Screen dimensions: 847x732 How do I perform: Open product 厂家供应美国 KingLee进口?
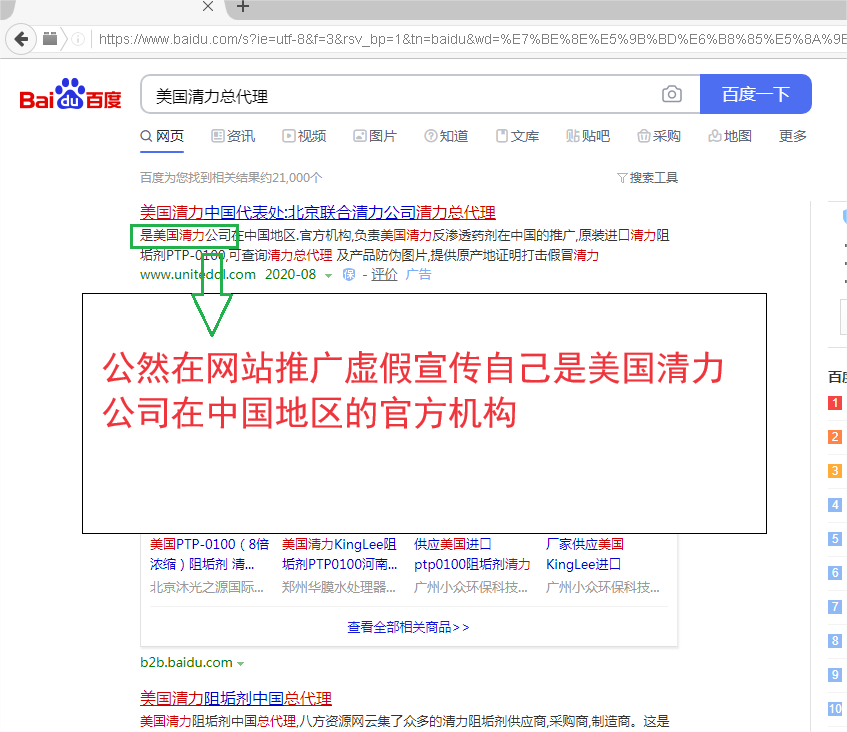585,554
